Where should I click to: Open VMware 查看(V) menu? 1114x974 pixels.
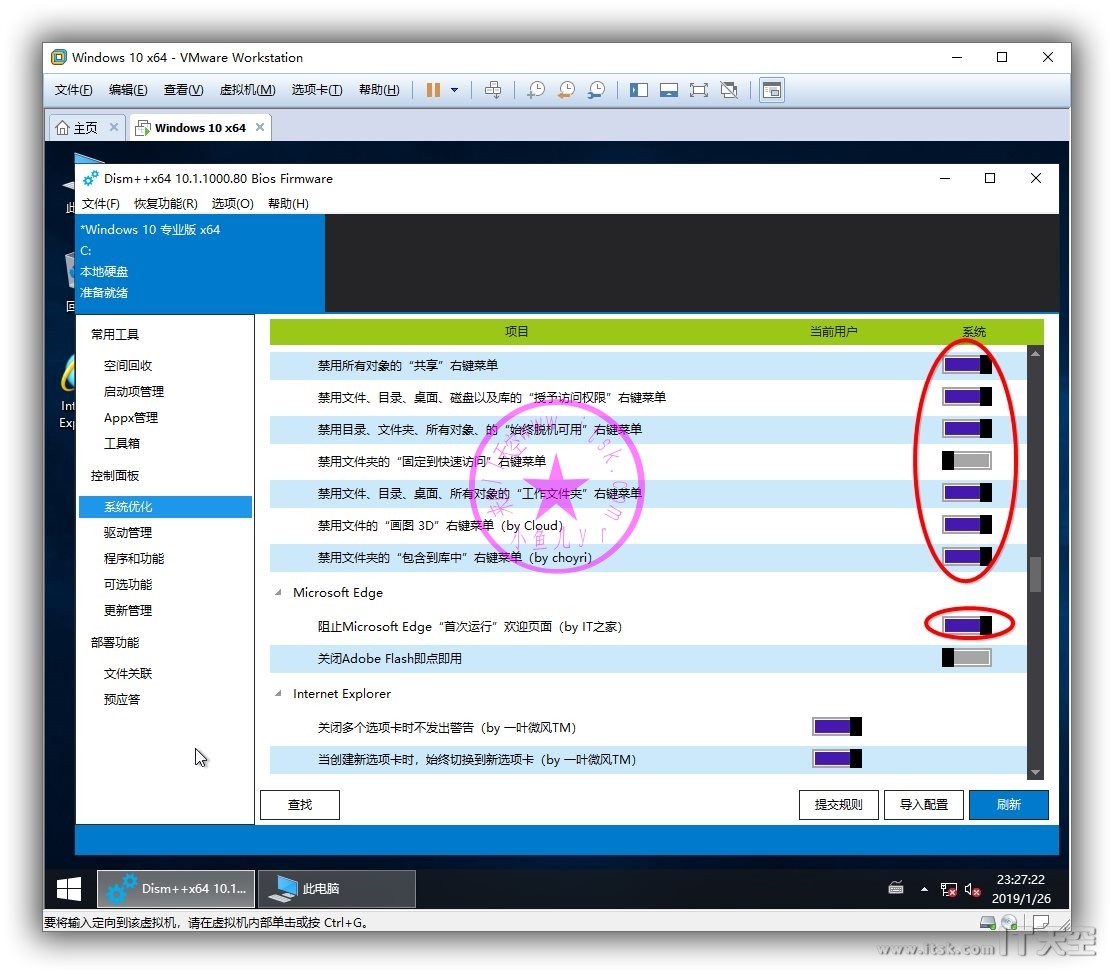[x=183, y=90]
